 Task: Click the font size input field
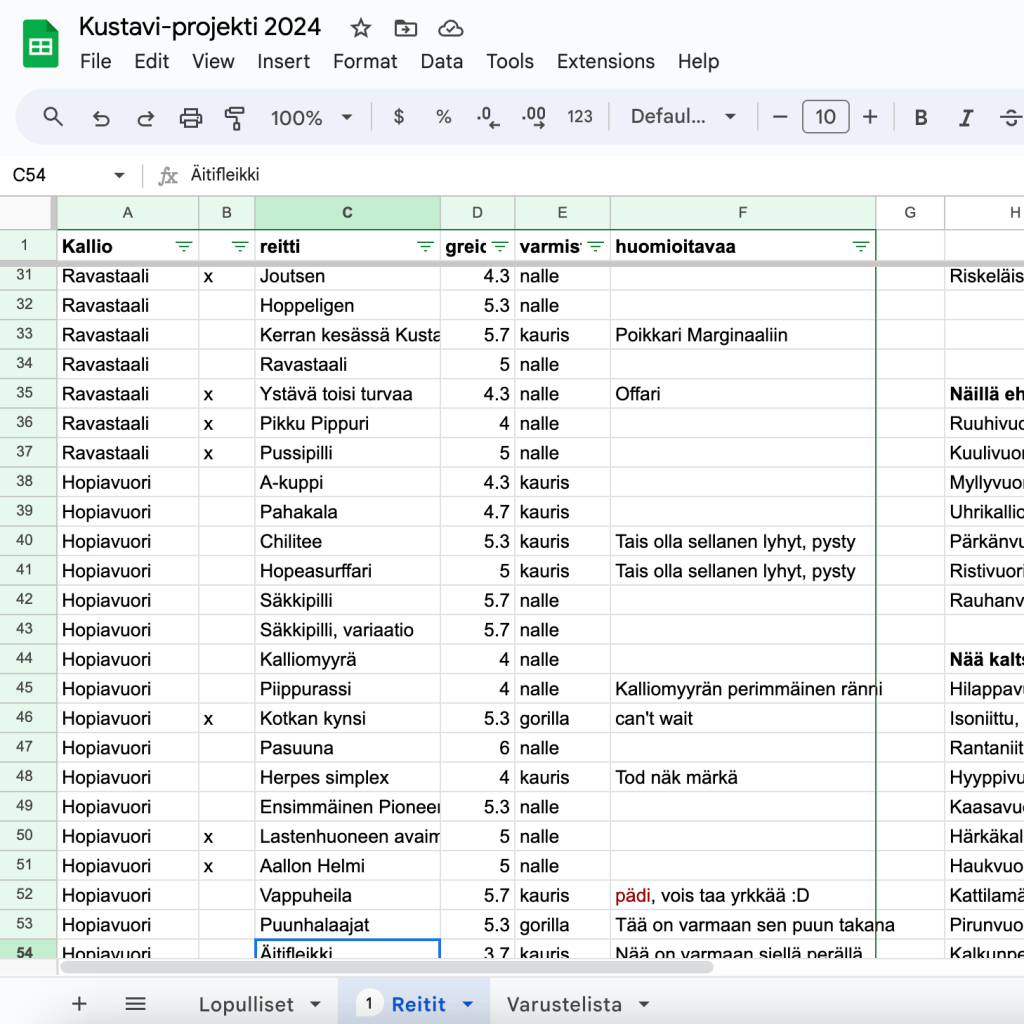[x=825, y=117]
